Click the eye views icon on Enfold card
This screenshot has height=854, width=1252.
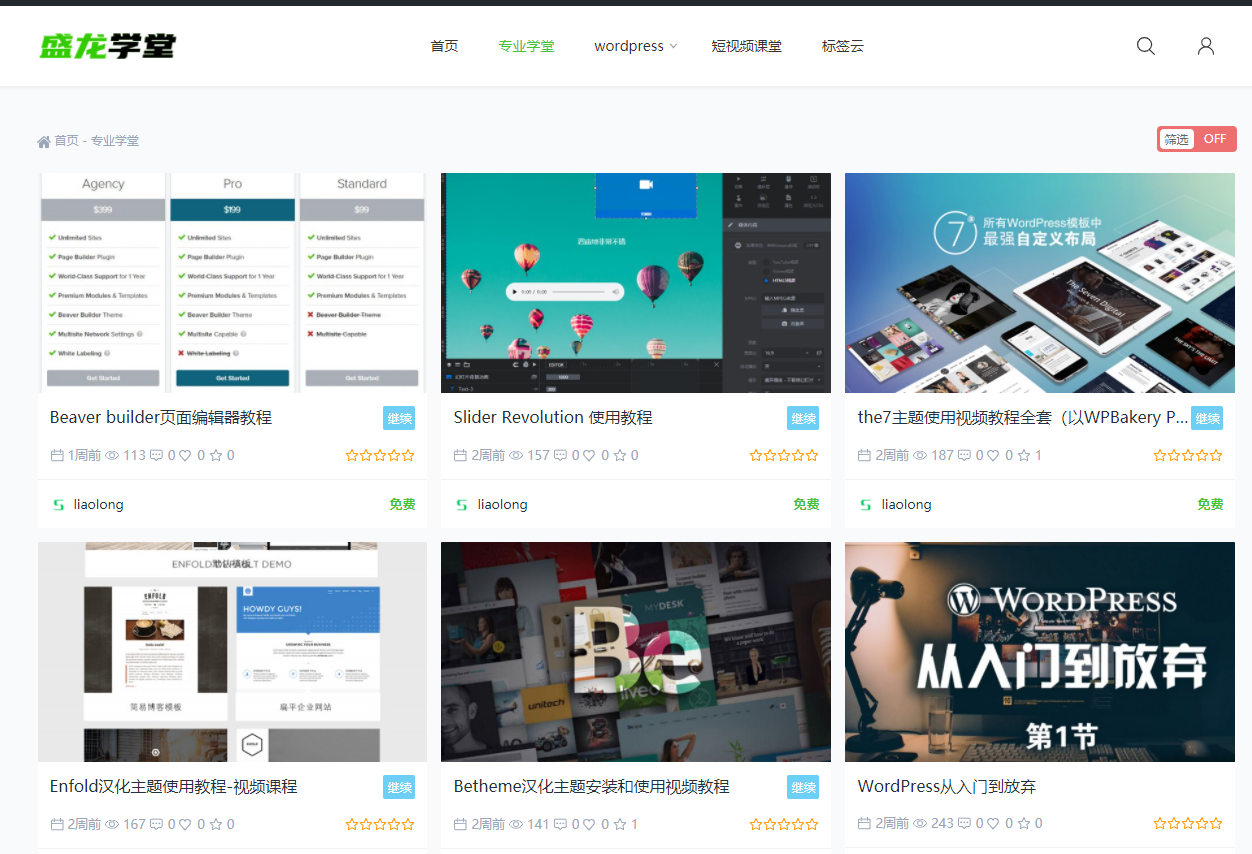[112, 824]
